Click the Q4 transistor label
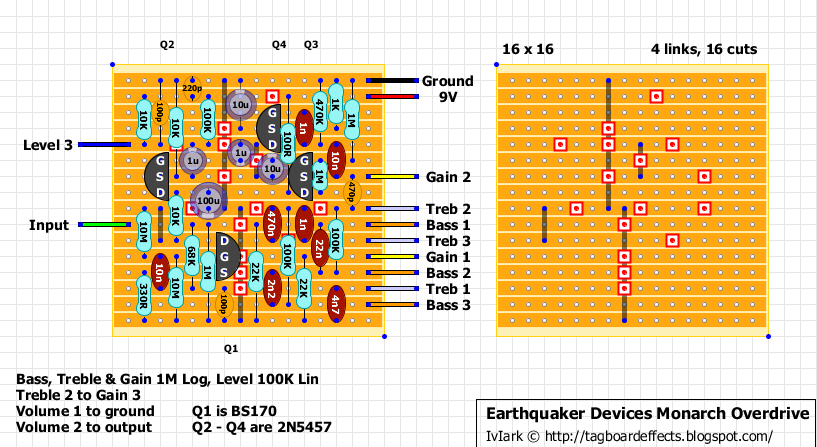 point(279,45)
